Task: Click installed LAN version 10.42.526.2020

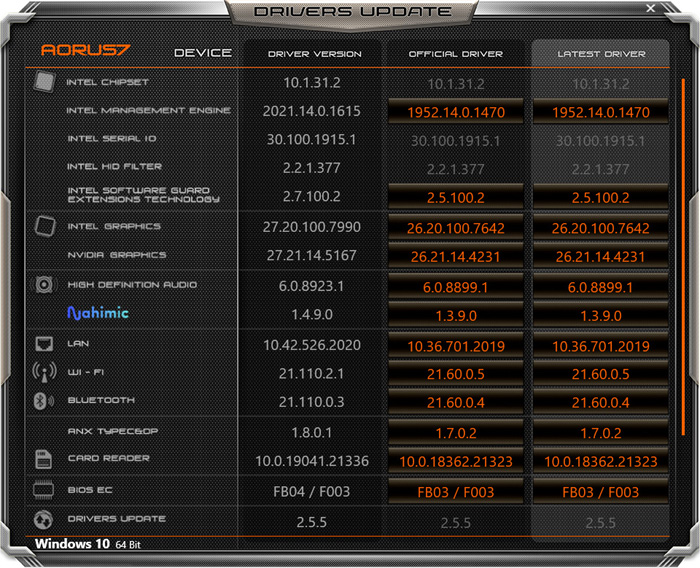Action: click(312, 344)
